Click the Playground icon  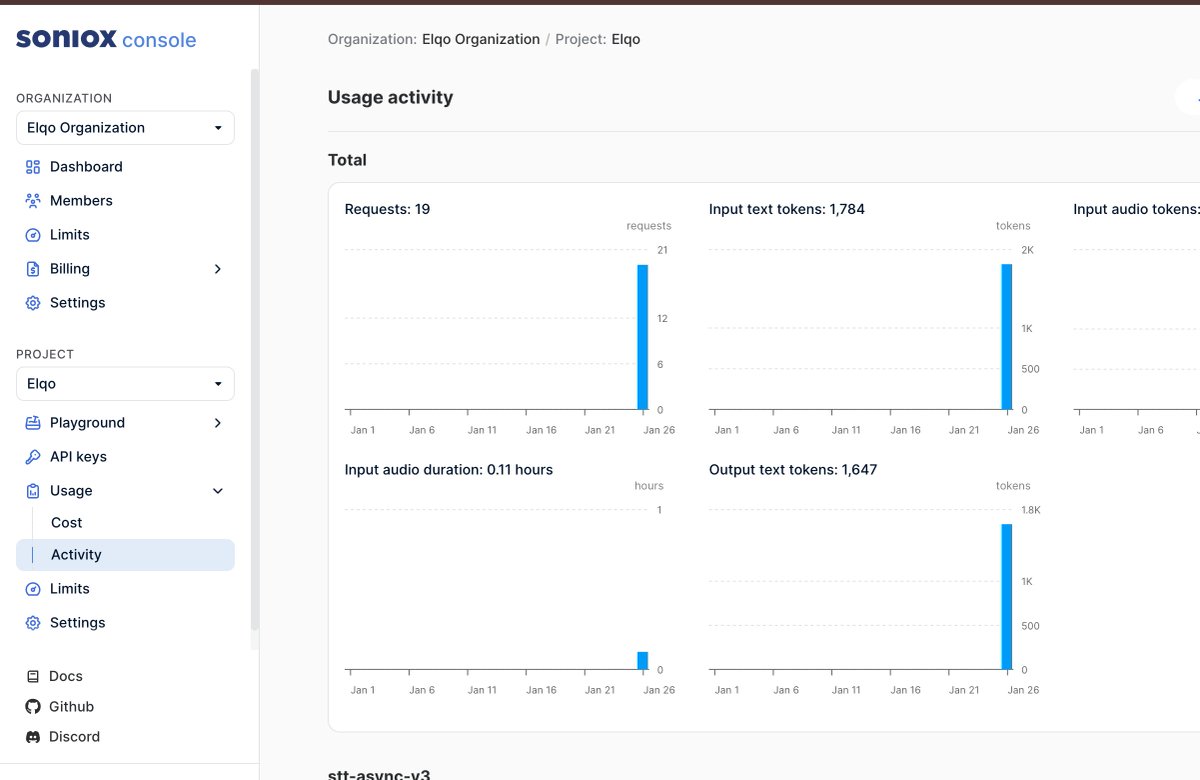(33, 423)
